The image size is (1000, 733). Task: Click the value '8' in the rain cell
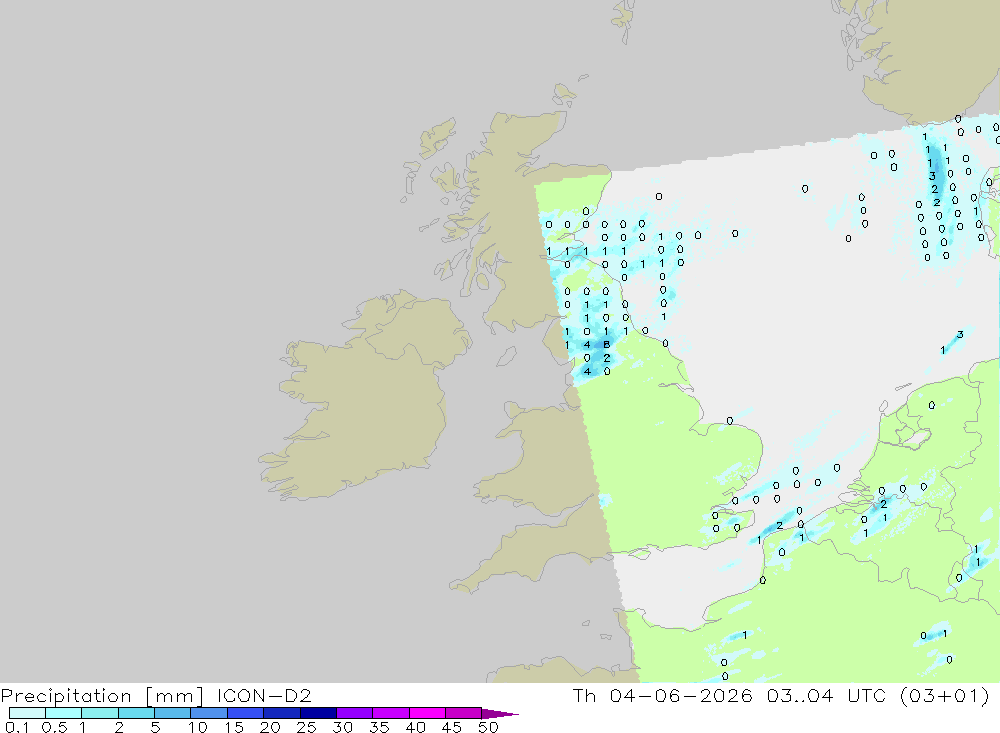[607, 344]
